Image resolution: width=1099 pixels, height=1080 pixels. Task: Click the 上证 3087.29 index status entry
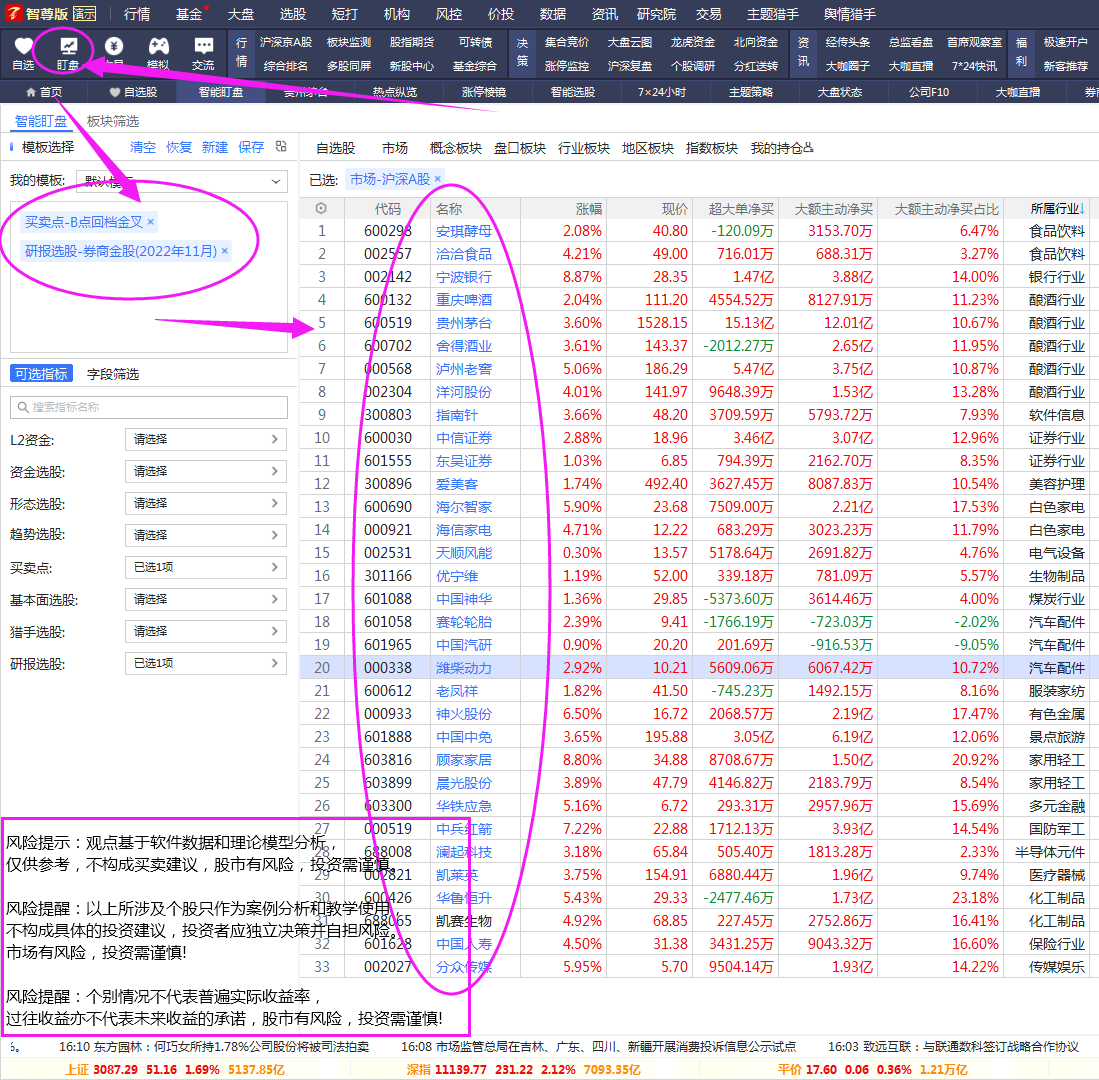click(175, 1069)
